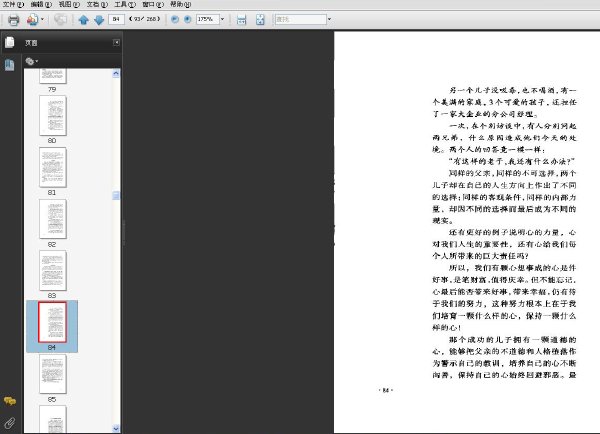Open the zoom percentage dropdown arrow
Viewport: 600px width, 434px height.
[x=222, y=19]
